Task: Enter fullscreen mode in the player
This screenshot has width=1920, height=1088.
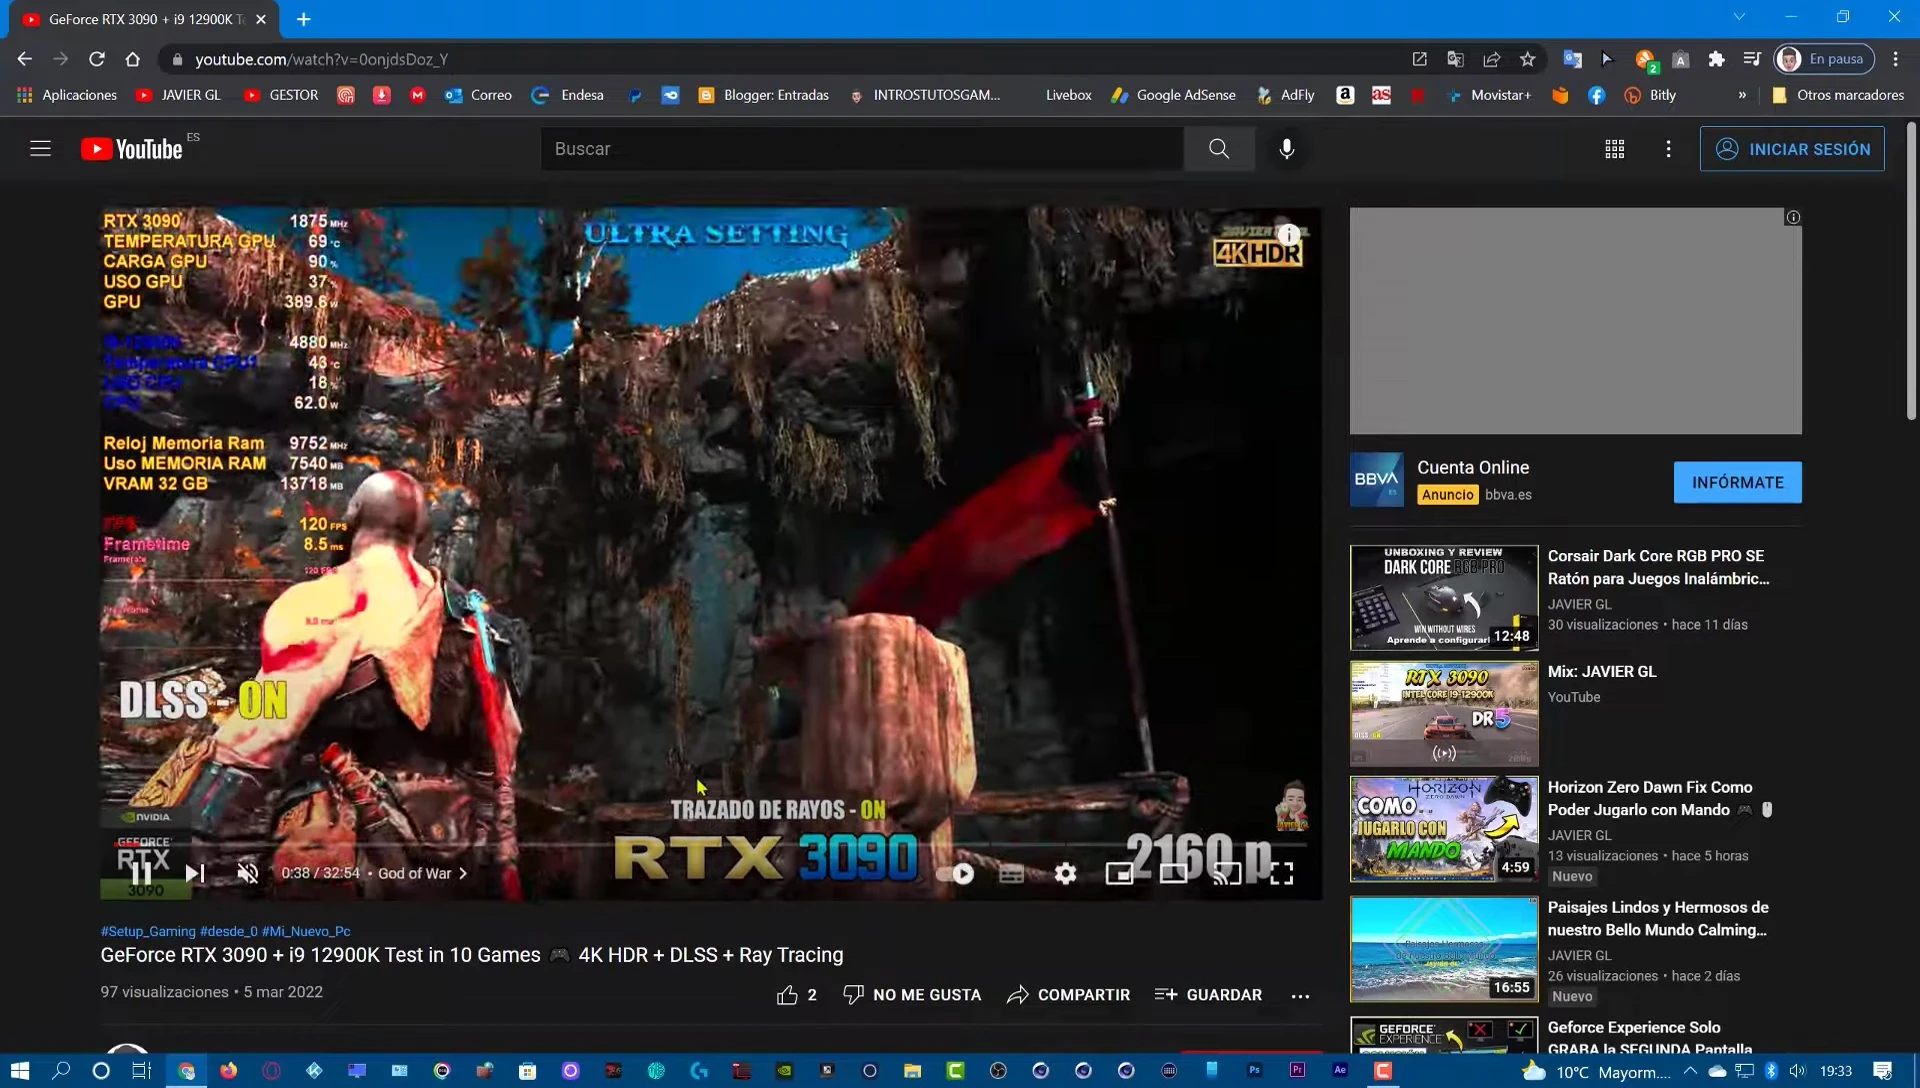Action: [x=1281, y=874]
